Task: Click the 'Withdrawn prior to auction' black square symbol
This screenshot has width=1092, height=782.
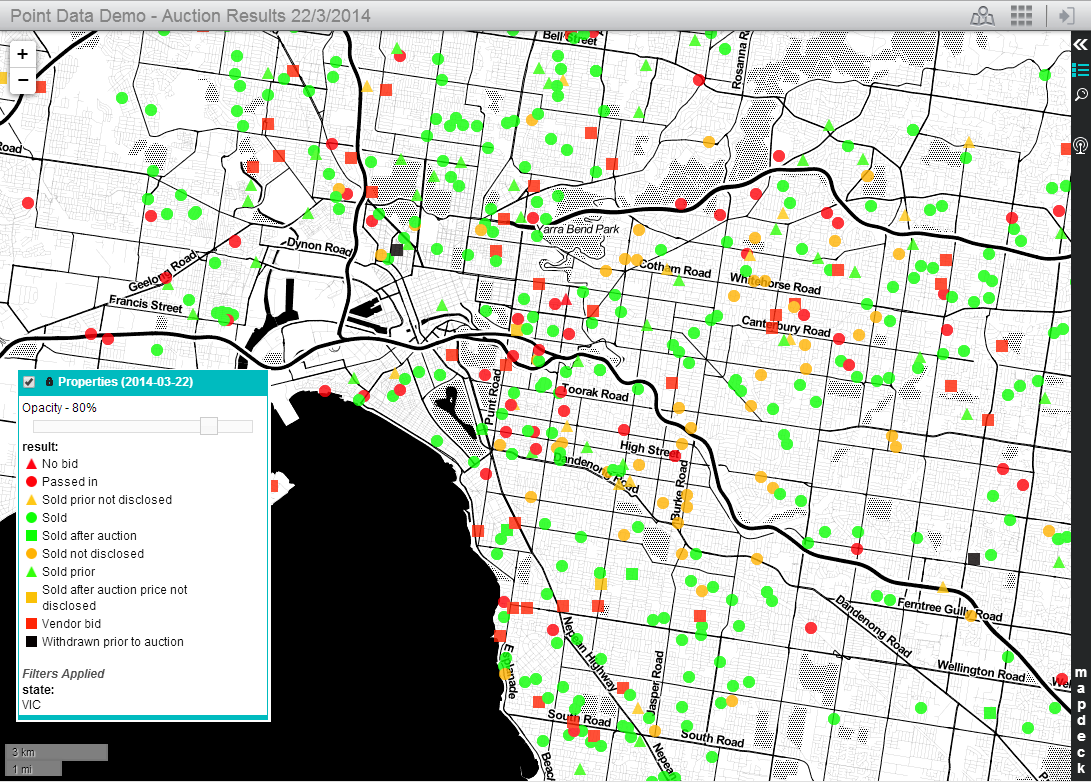Action: 30,641
